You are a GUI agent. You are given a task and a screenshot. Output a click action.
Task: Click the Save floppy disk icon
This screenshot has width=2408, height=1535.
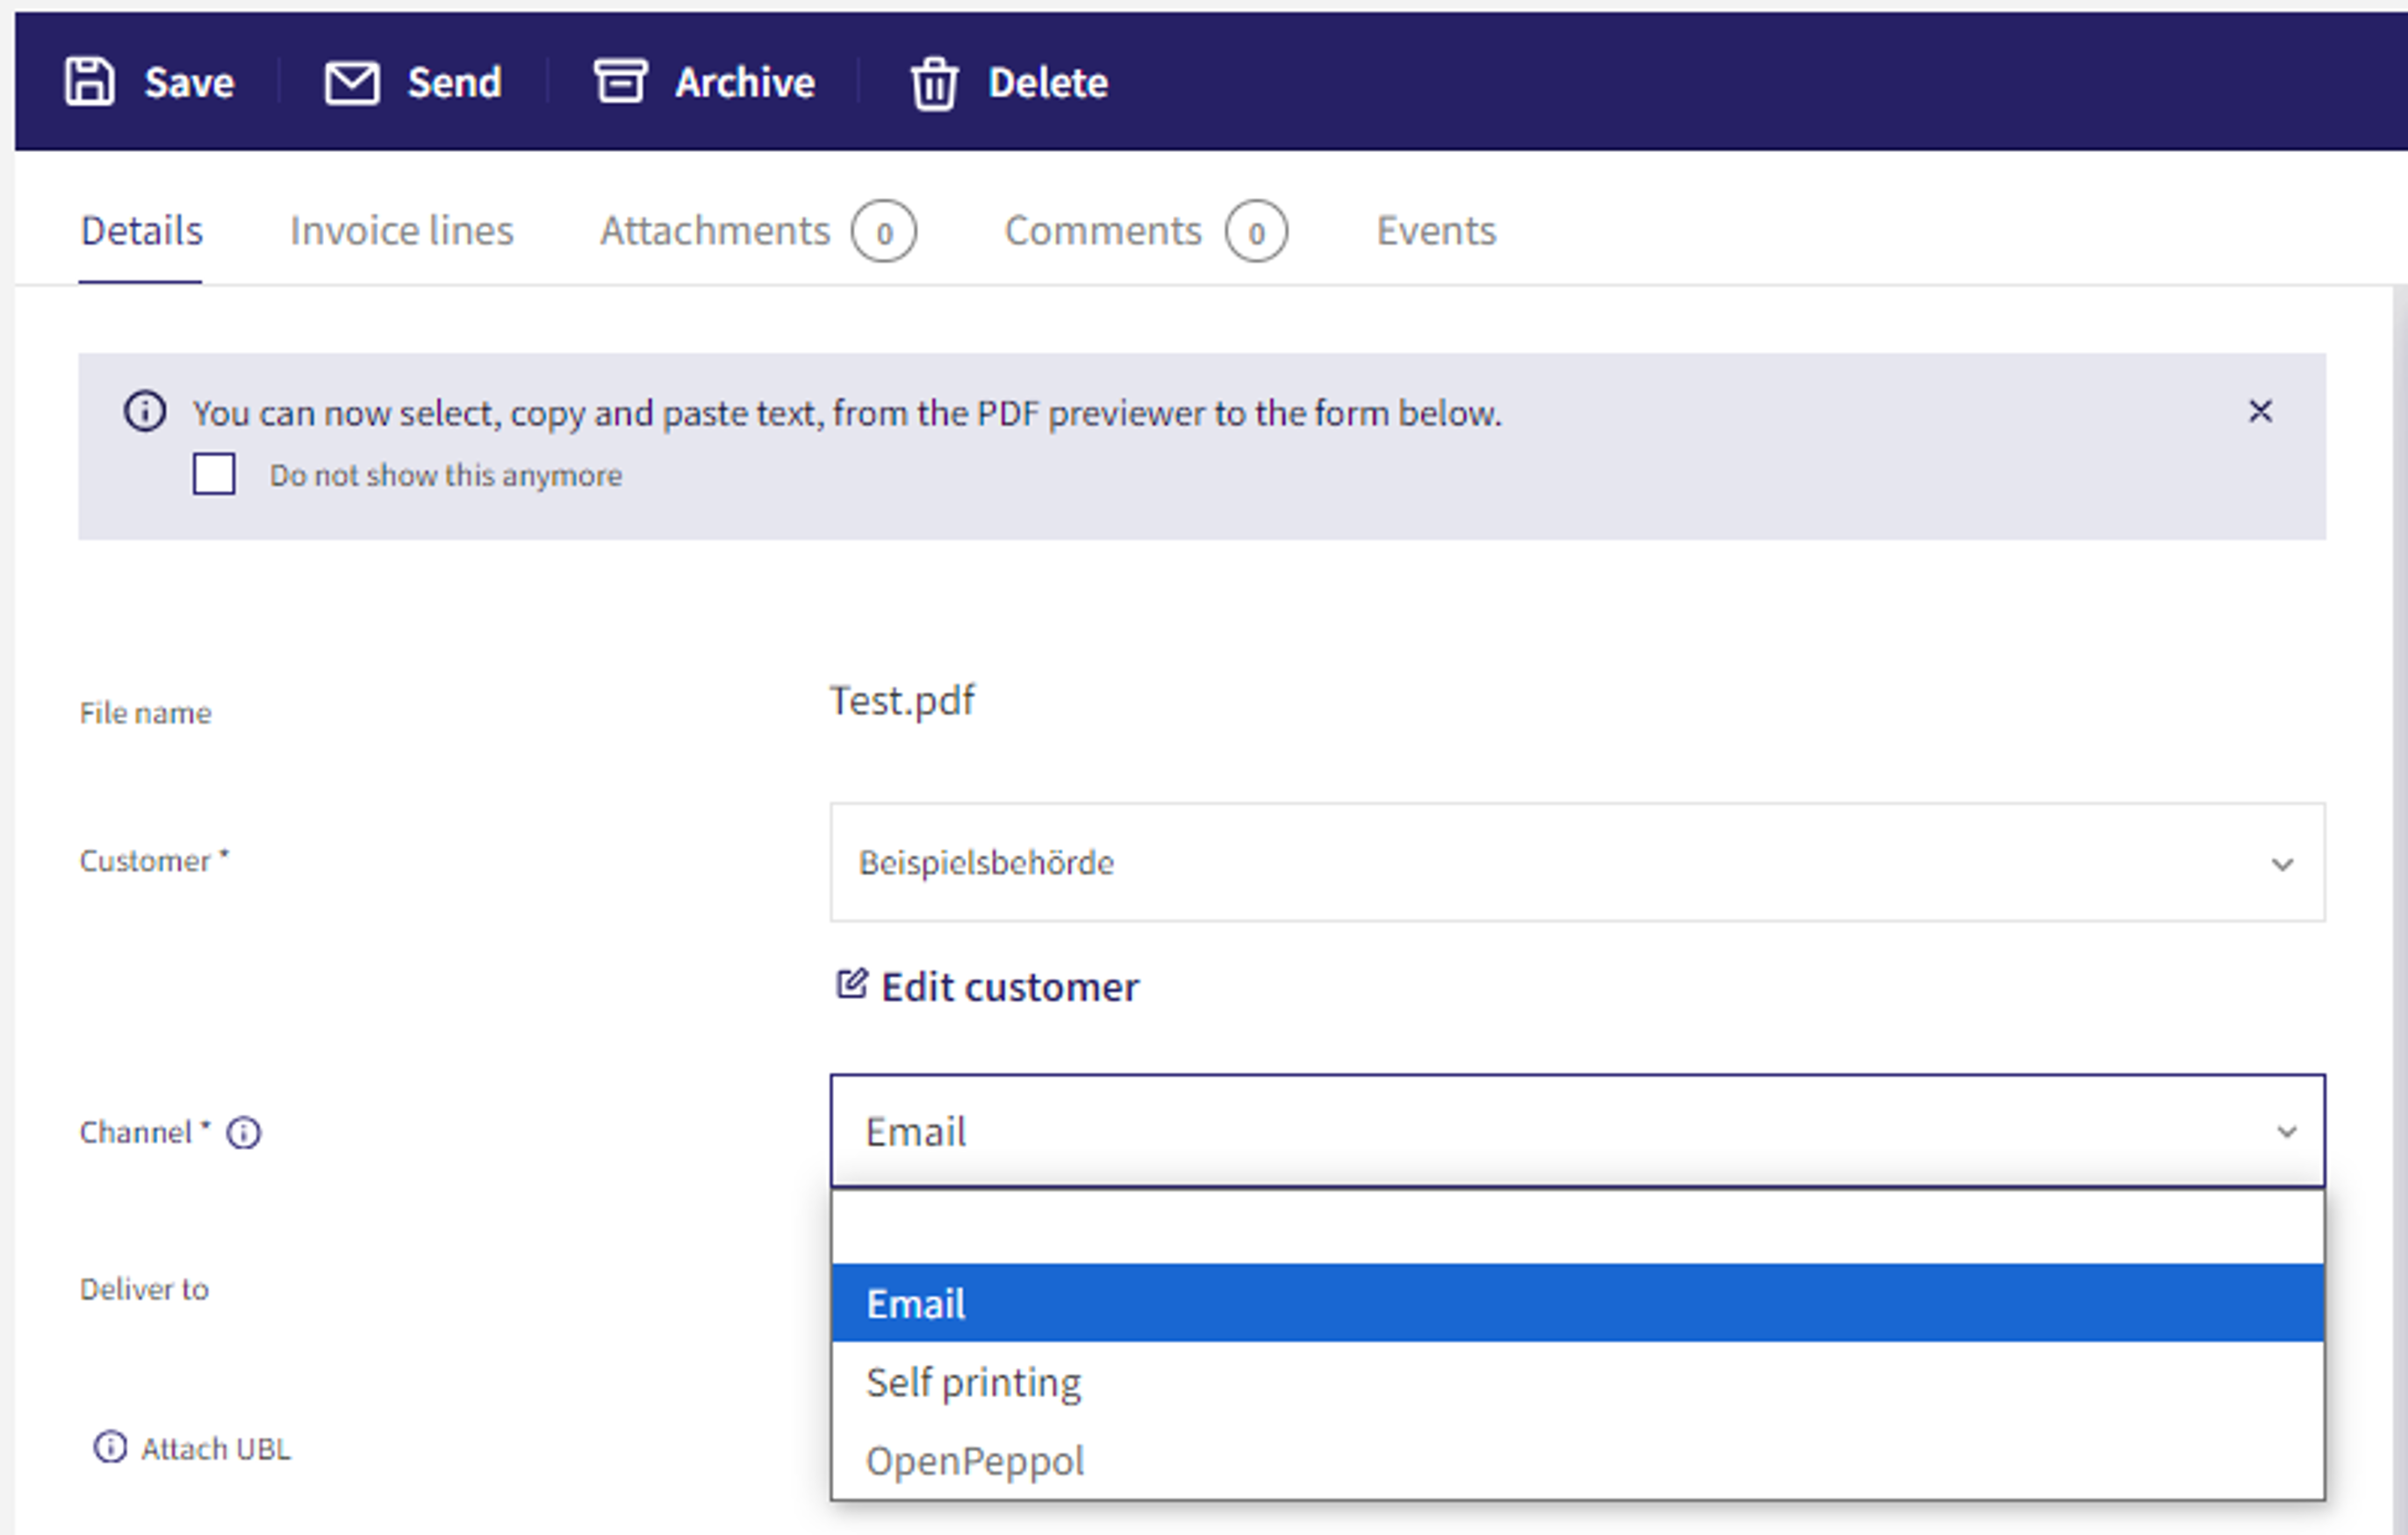(x=90, y=82)
